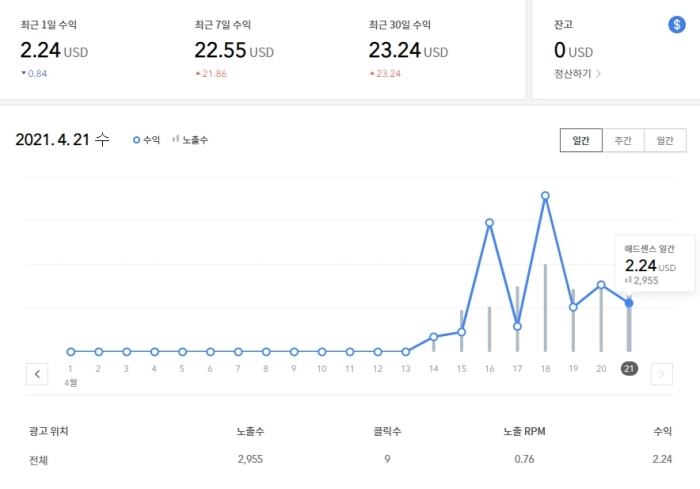Click the 2,955 cell in 전체 row
Viewport: 700px width, 489px height.
pos(250,459)
